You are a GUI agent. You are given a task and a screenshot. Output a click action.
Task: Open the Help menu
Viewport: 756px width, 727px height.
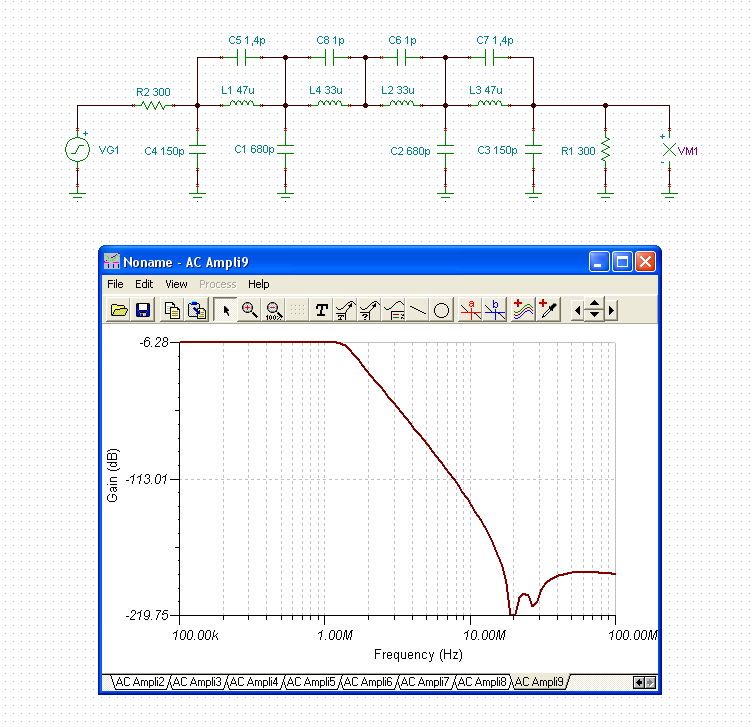(x=258, y=284)
